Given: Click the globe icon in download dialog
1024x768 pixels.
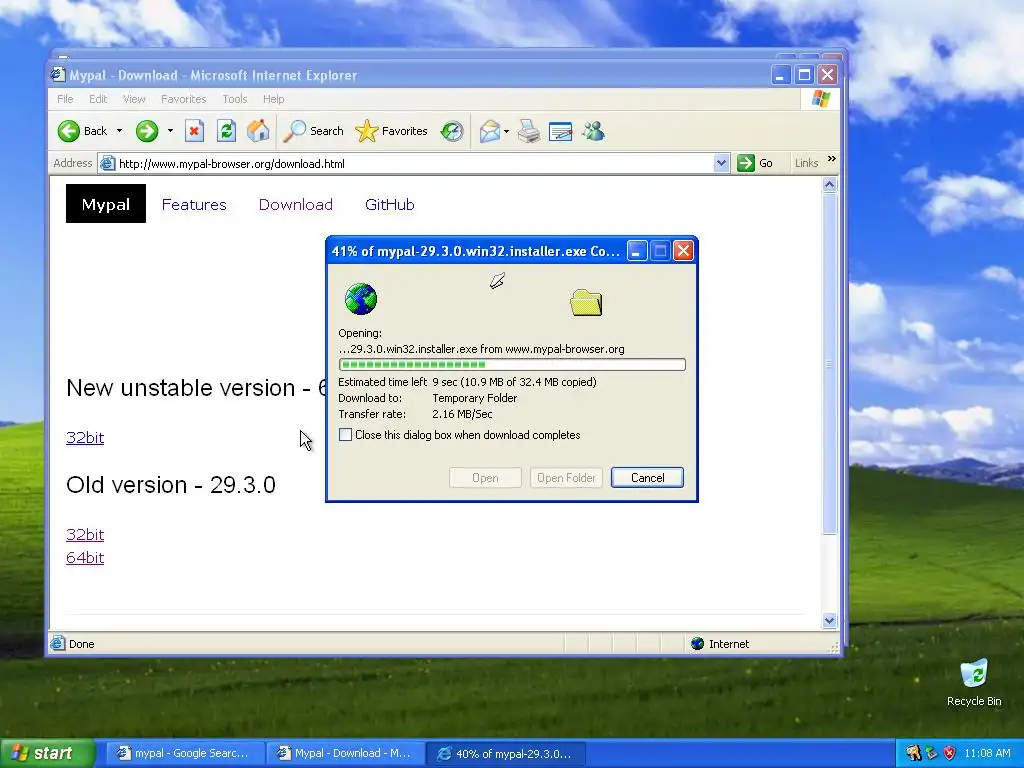Looking at the screenshot, I should coord(360,299).
